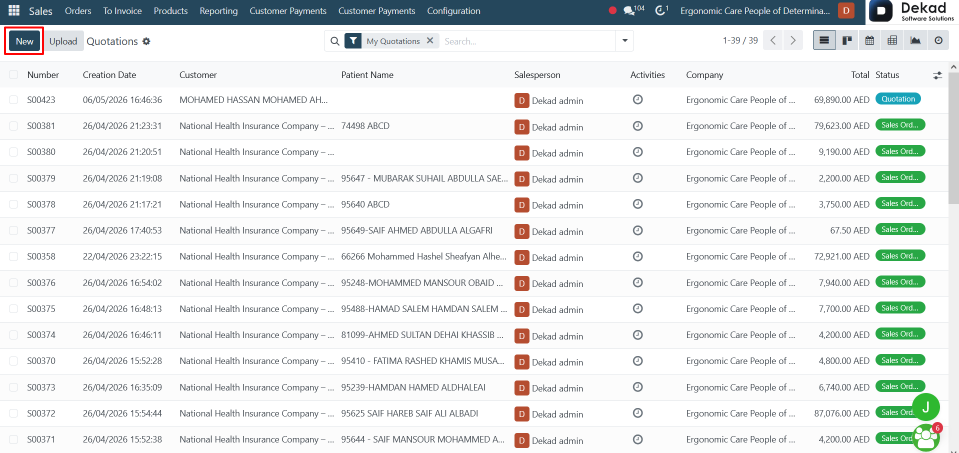Click the Upload button

(63, 41)
